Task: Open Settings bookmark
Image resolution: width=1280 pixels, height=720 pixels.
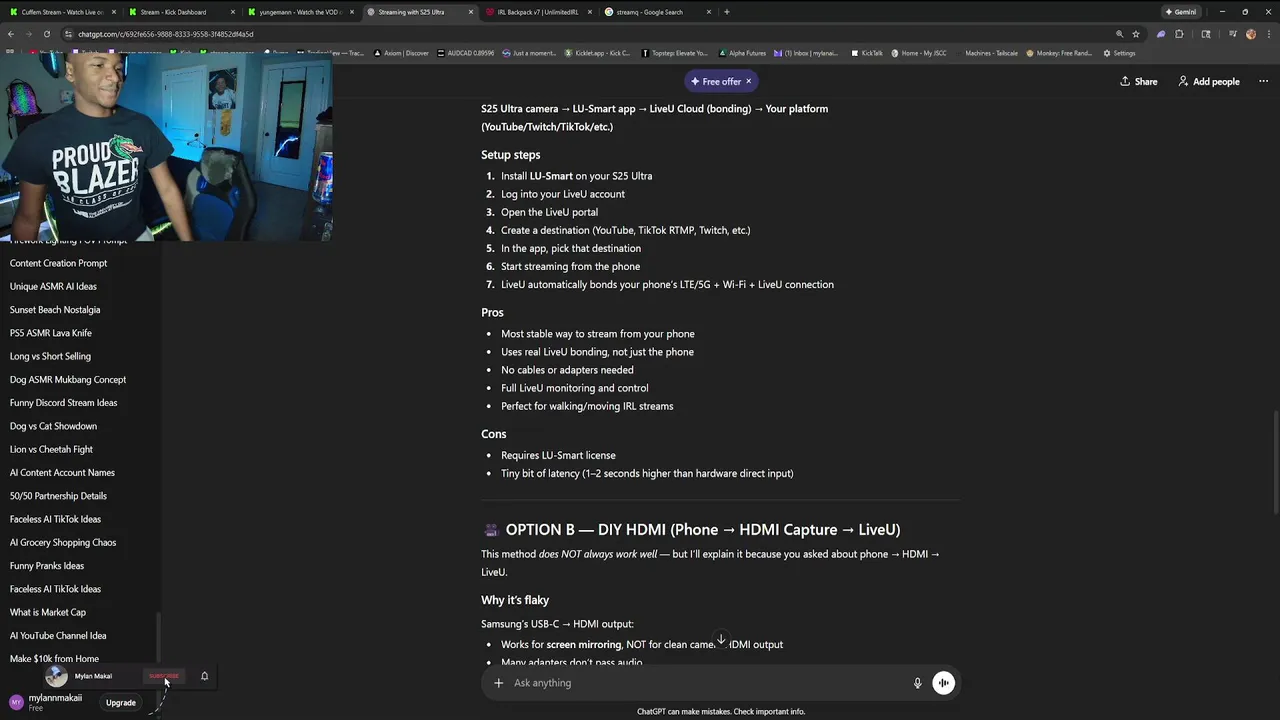Action: coord(1120,53)
